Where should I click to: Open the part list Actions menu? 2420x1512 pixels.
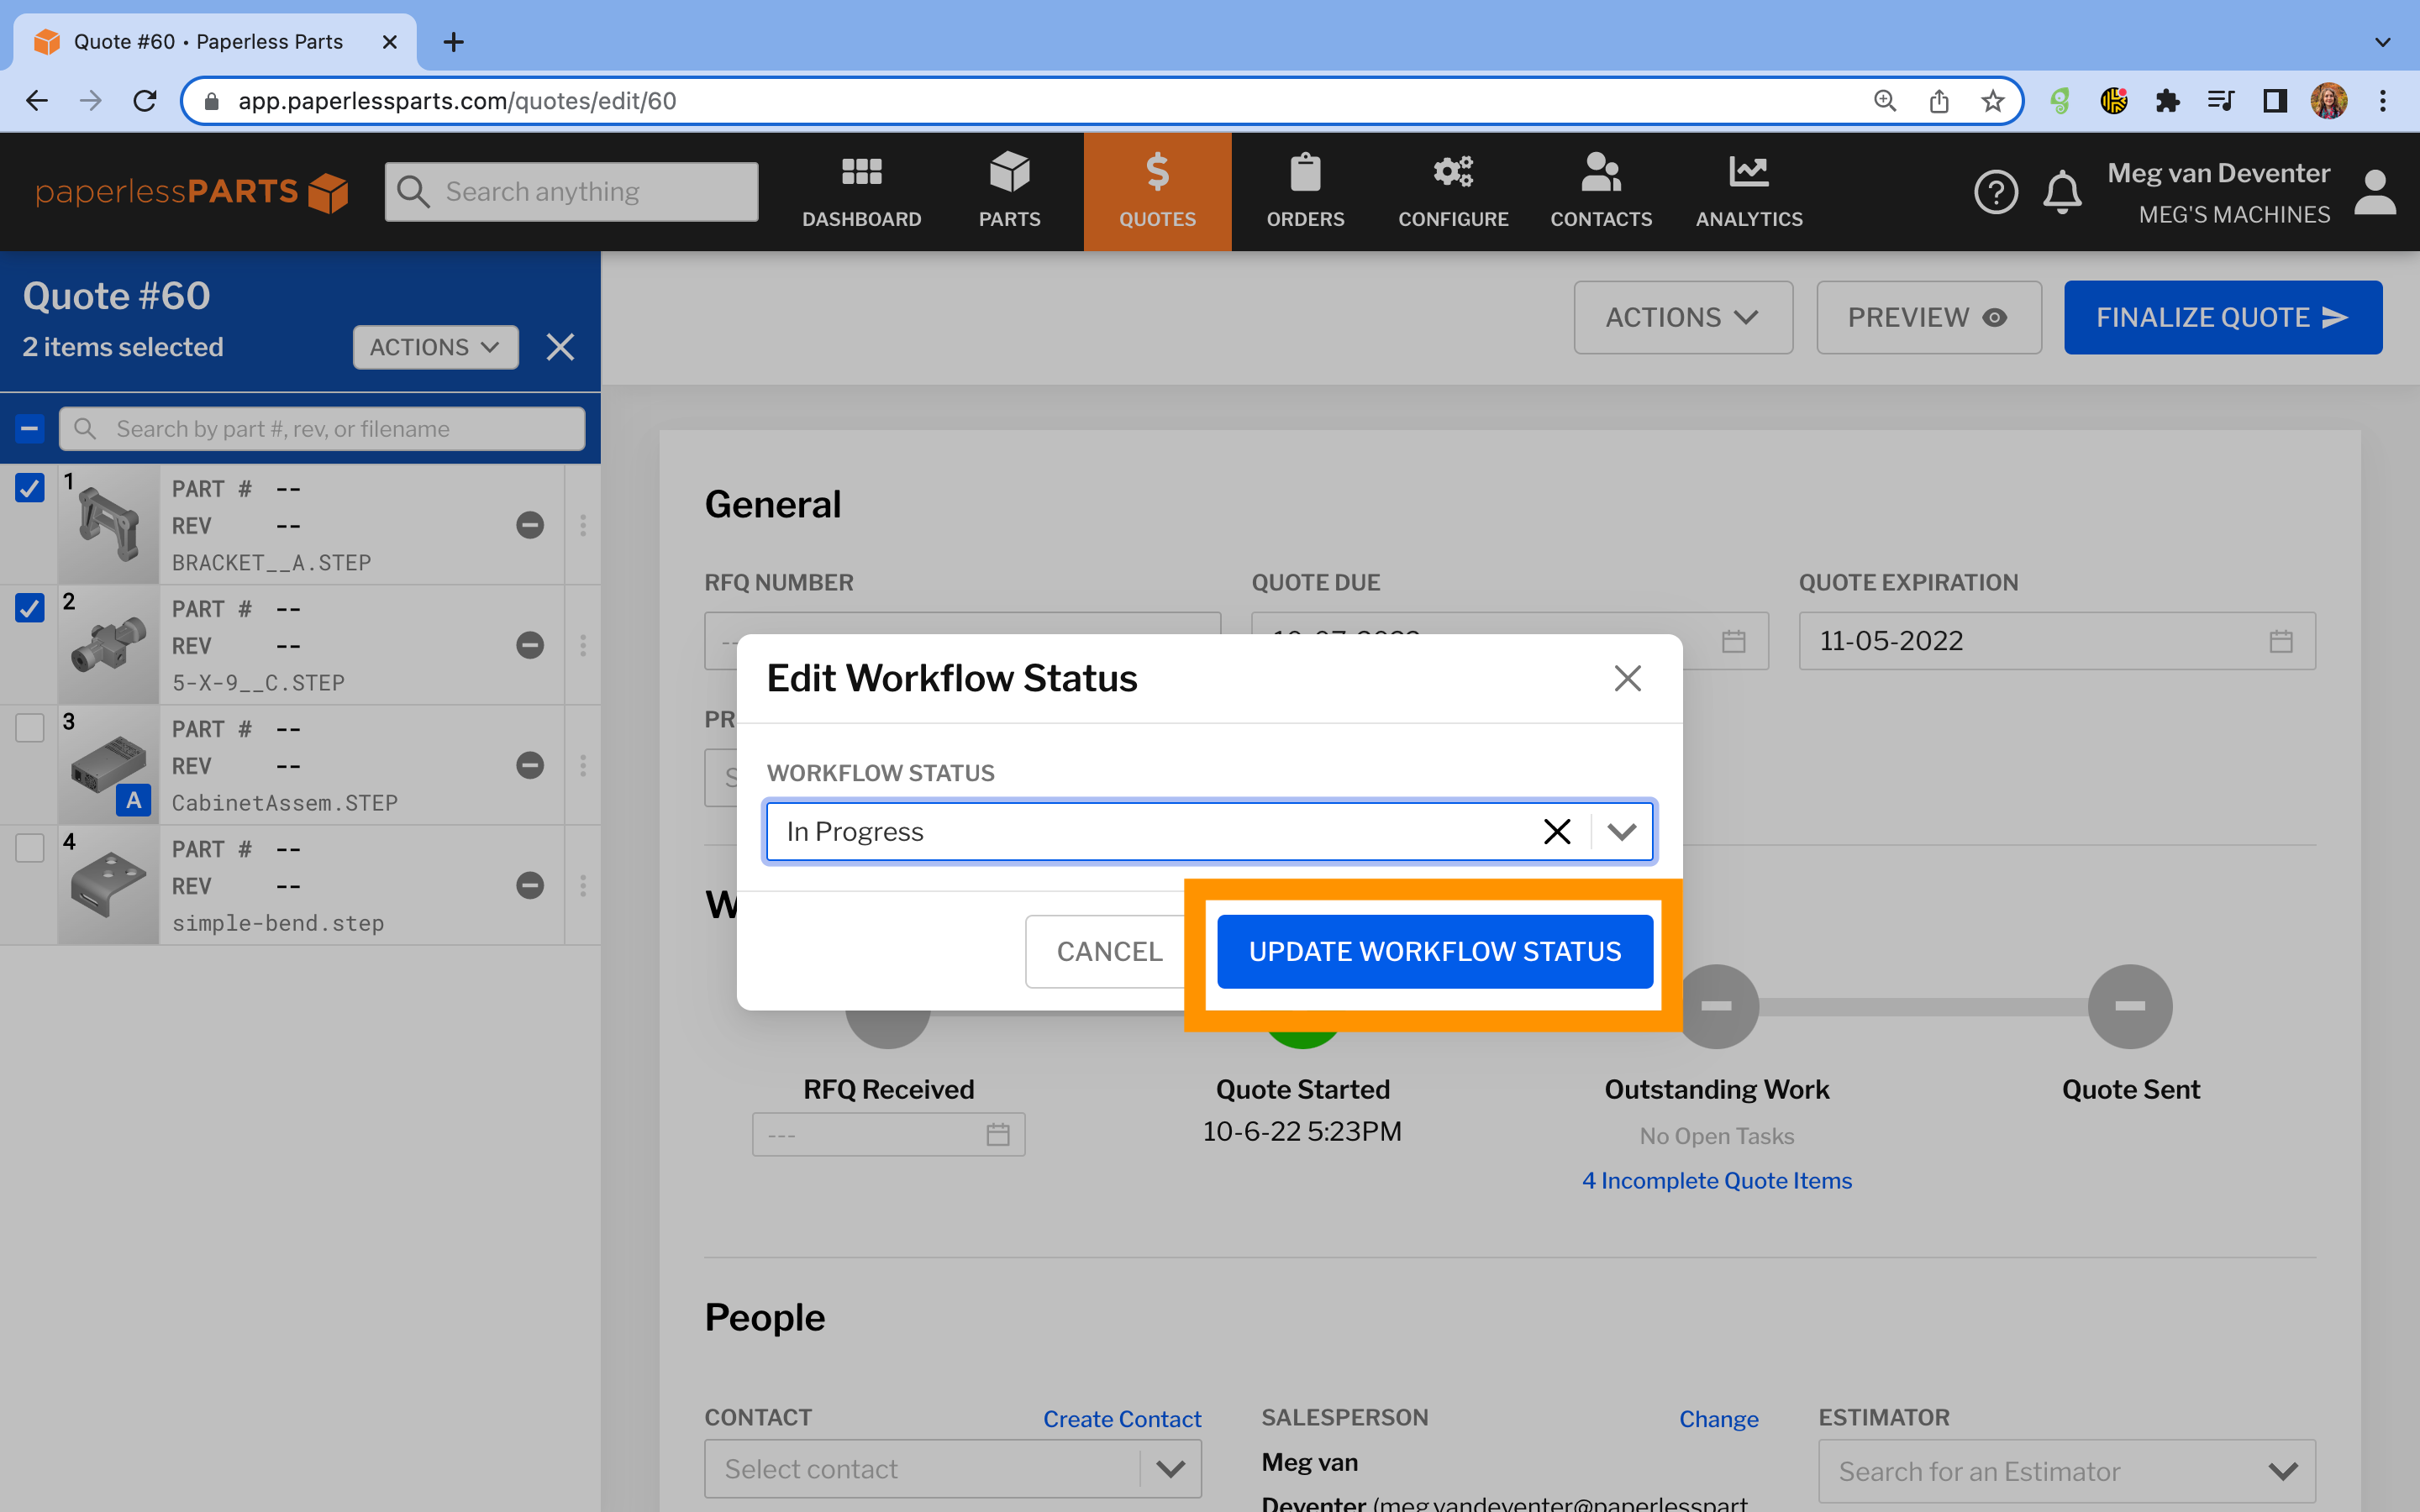coord(435,347)
